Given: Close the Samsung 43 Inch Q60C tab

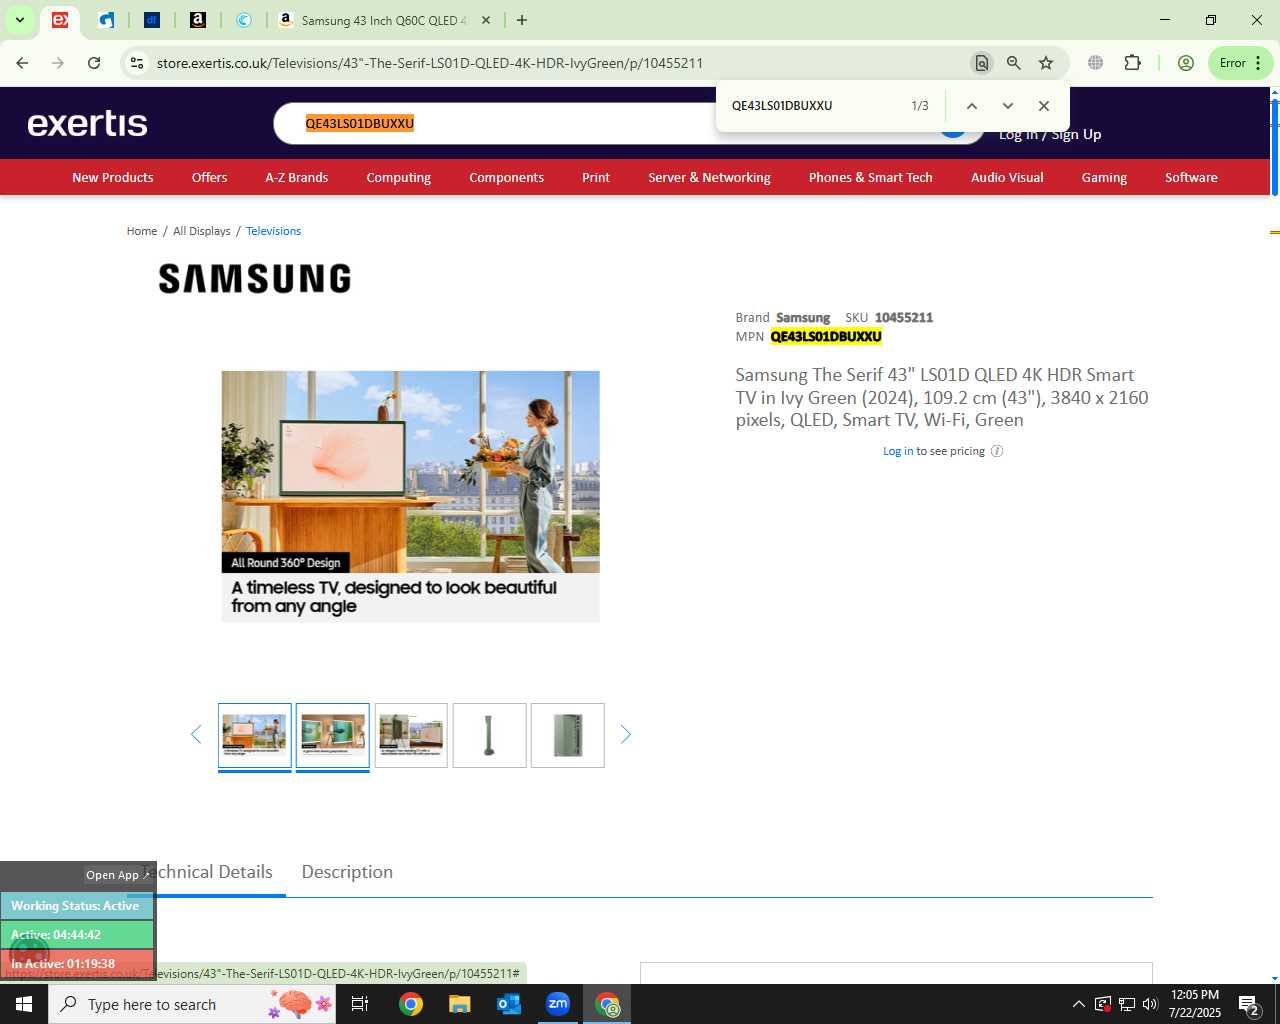Looking at the screenshot, I should [485, 20].
